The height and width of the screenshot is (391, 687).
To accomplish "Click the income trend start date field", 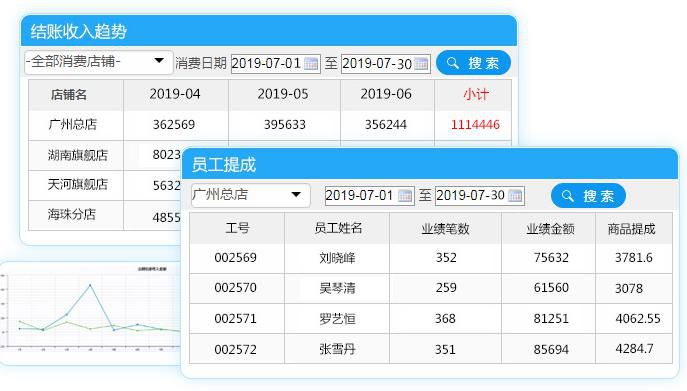I will (276, 64).
